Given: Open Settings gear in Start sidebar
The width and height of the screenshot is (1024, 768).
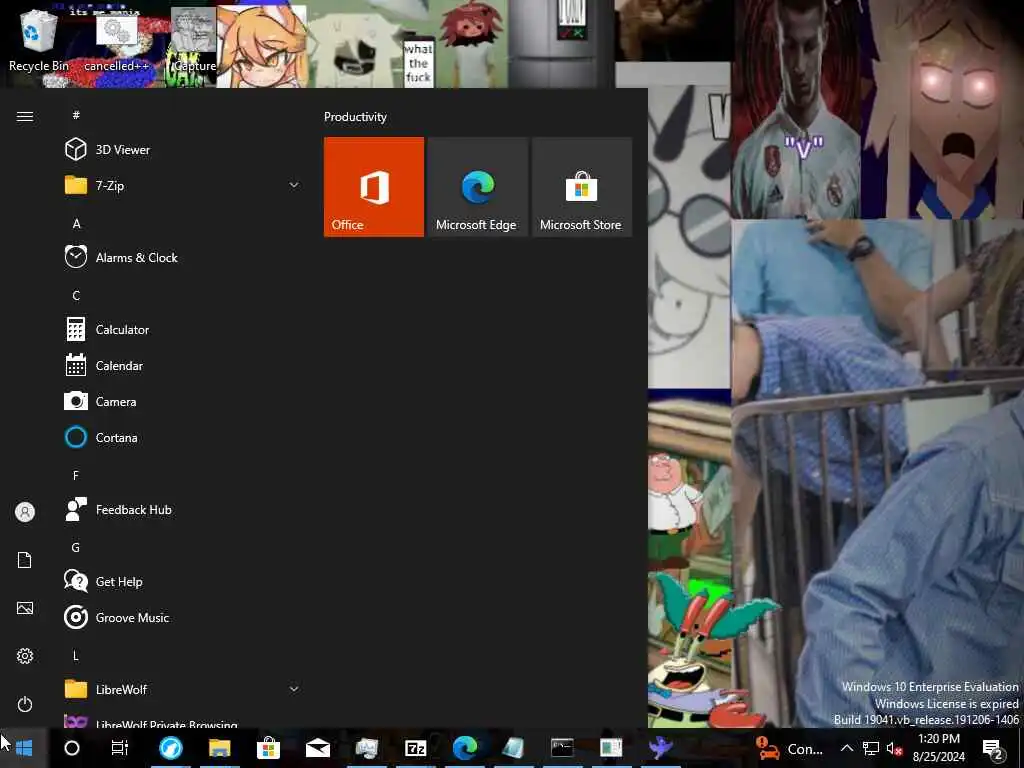Looking at the screenshot, I should pyautogui.click(x=25, y=656).
